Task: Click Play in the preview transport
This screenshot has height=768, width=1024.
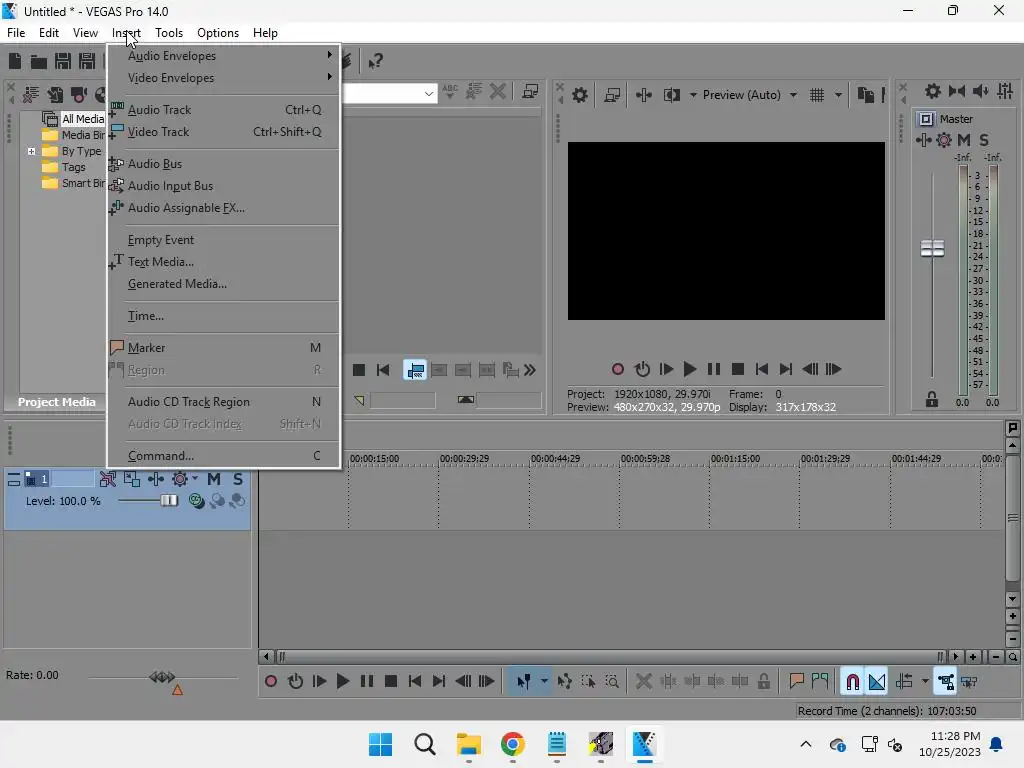Action: pos(689,369)
